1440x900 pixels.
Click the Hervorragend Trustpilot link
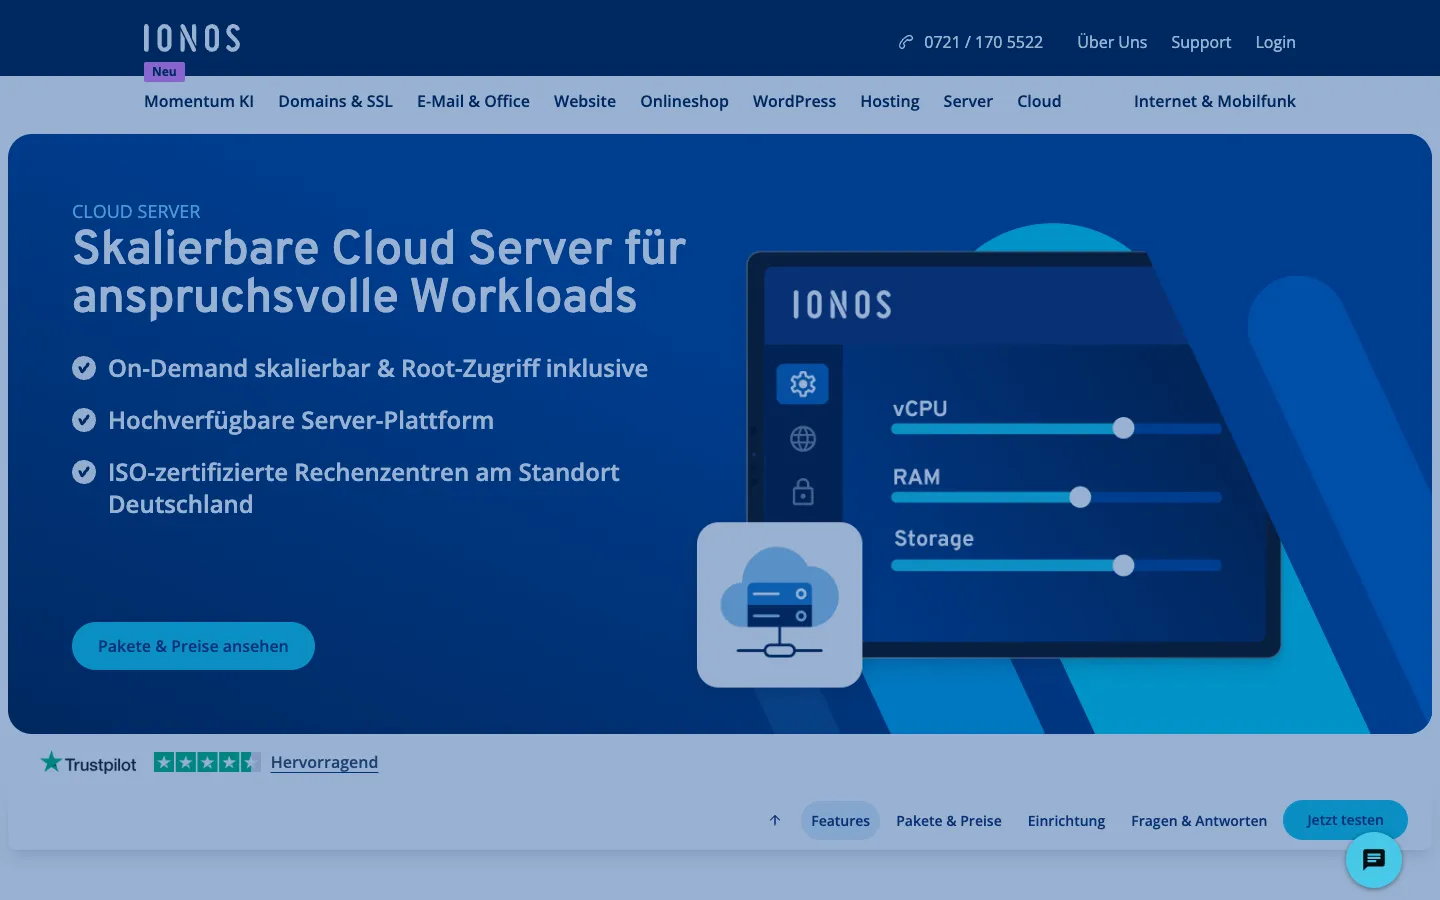[x=324, y=762]
